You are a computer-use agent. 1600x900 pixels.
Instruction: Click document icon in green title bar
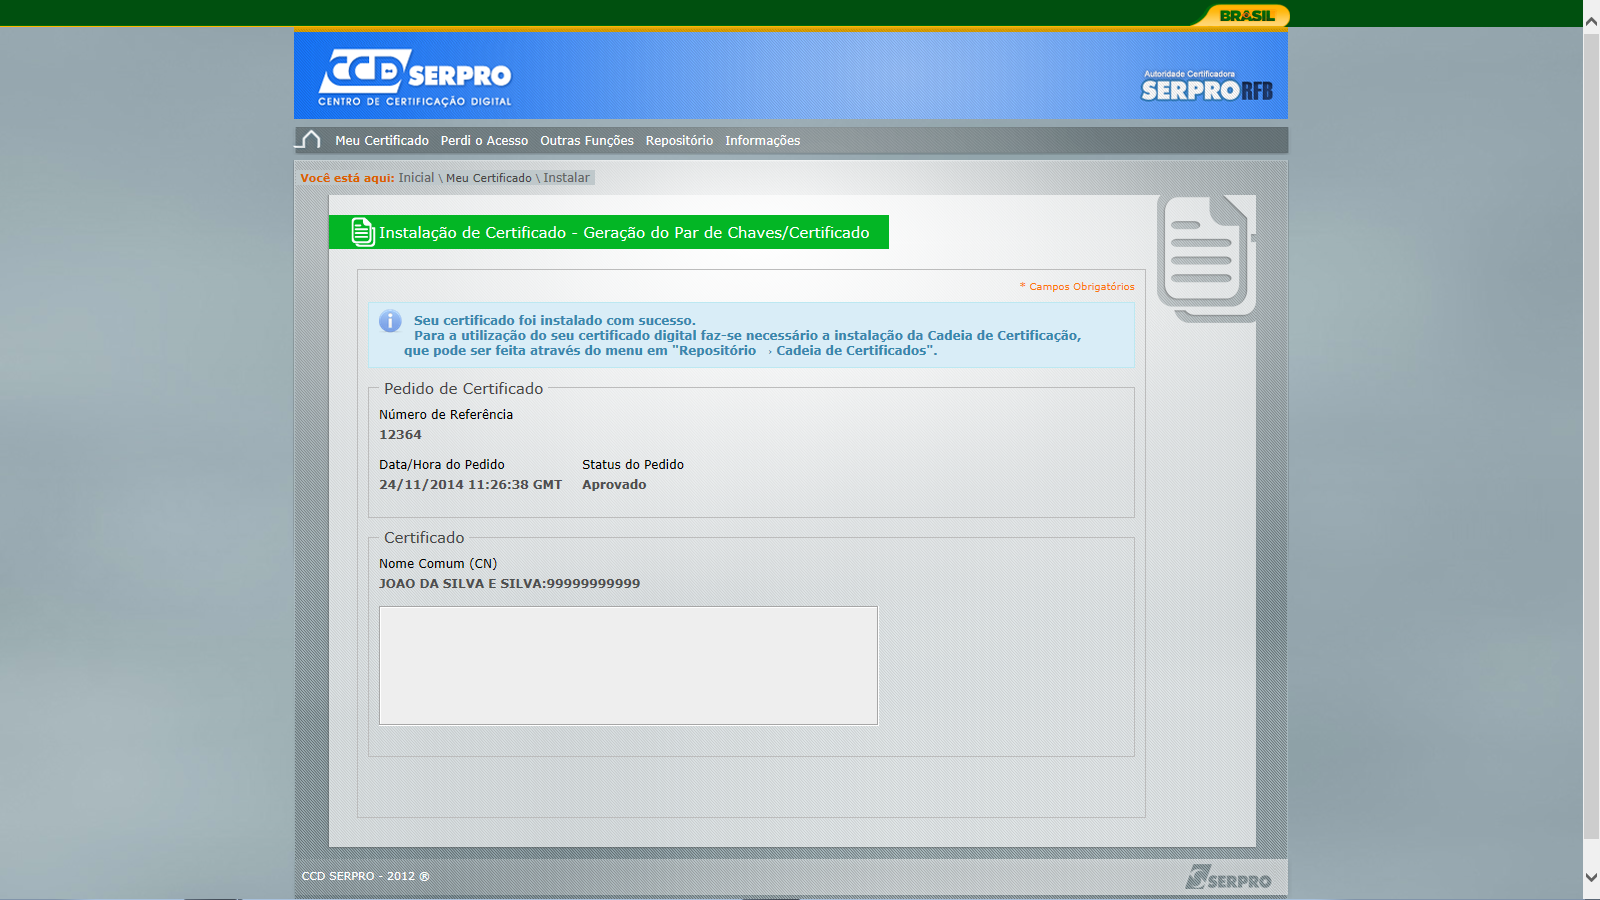pyautogui.click(x=363, y=232)
